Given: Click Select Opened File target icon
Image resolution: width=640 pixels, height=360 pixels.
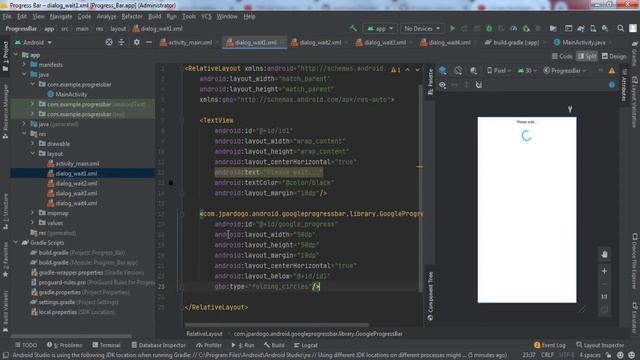Looking at the screenshot, I should click(109, 42).
